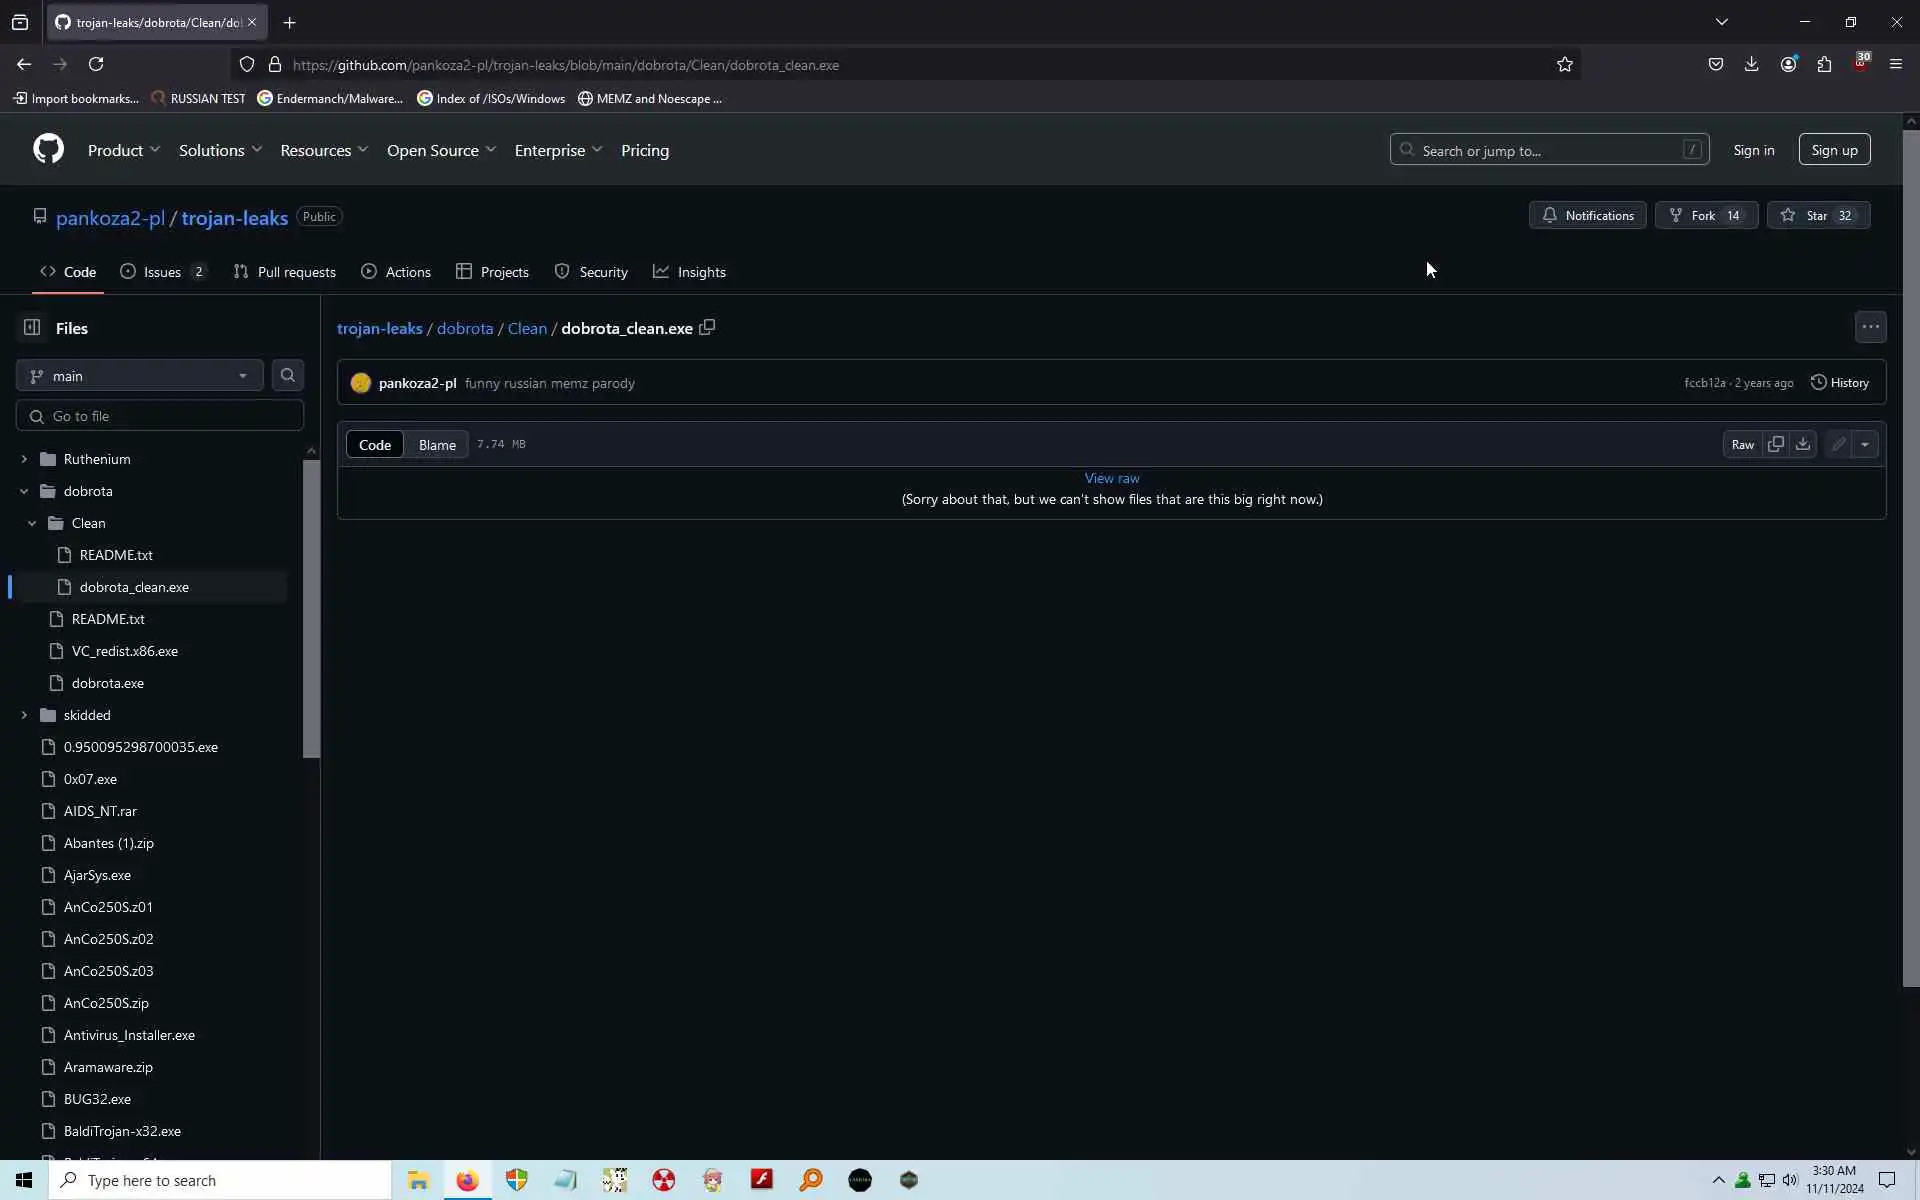Screen dimensions: 1920x1200
Task: Click the GitHub Octocat logo
Action: pyautogui.click(x=48, y=149)
